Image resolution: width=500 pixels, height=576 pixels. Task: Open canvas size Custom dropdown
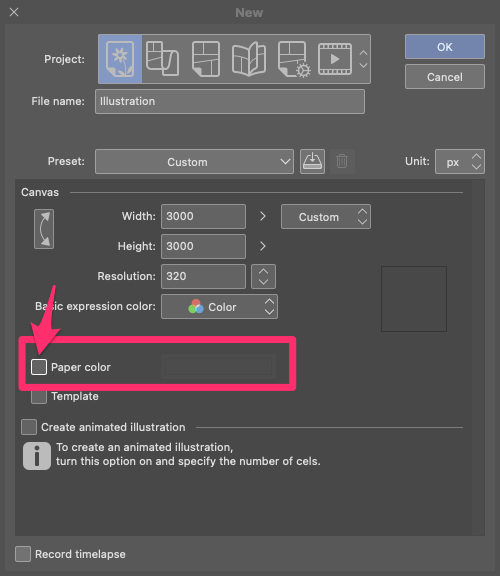(326, 217)
